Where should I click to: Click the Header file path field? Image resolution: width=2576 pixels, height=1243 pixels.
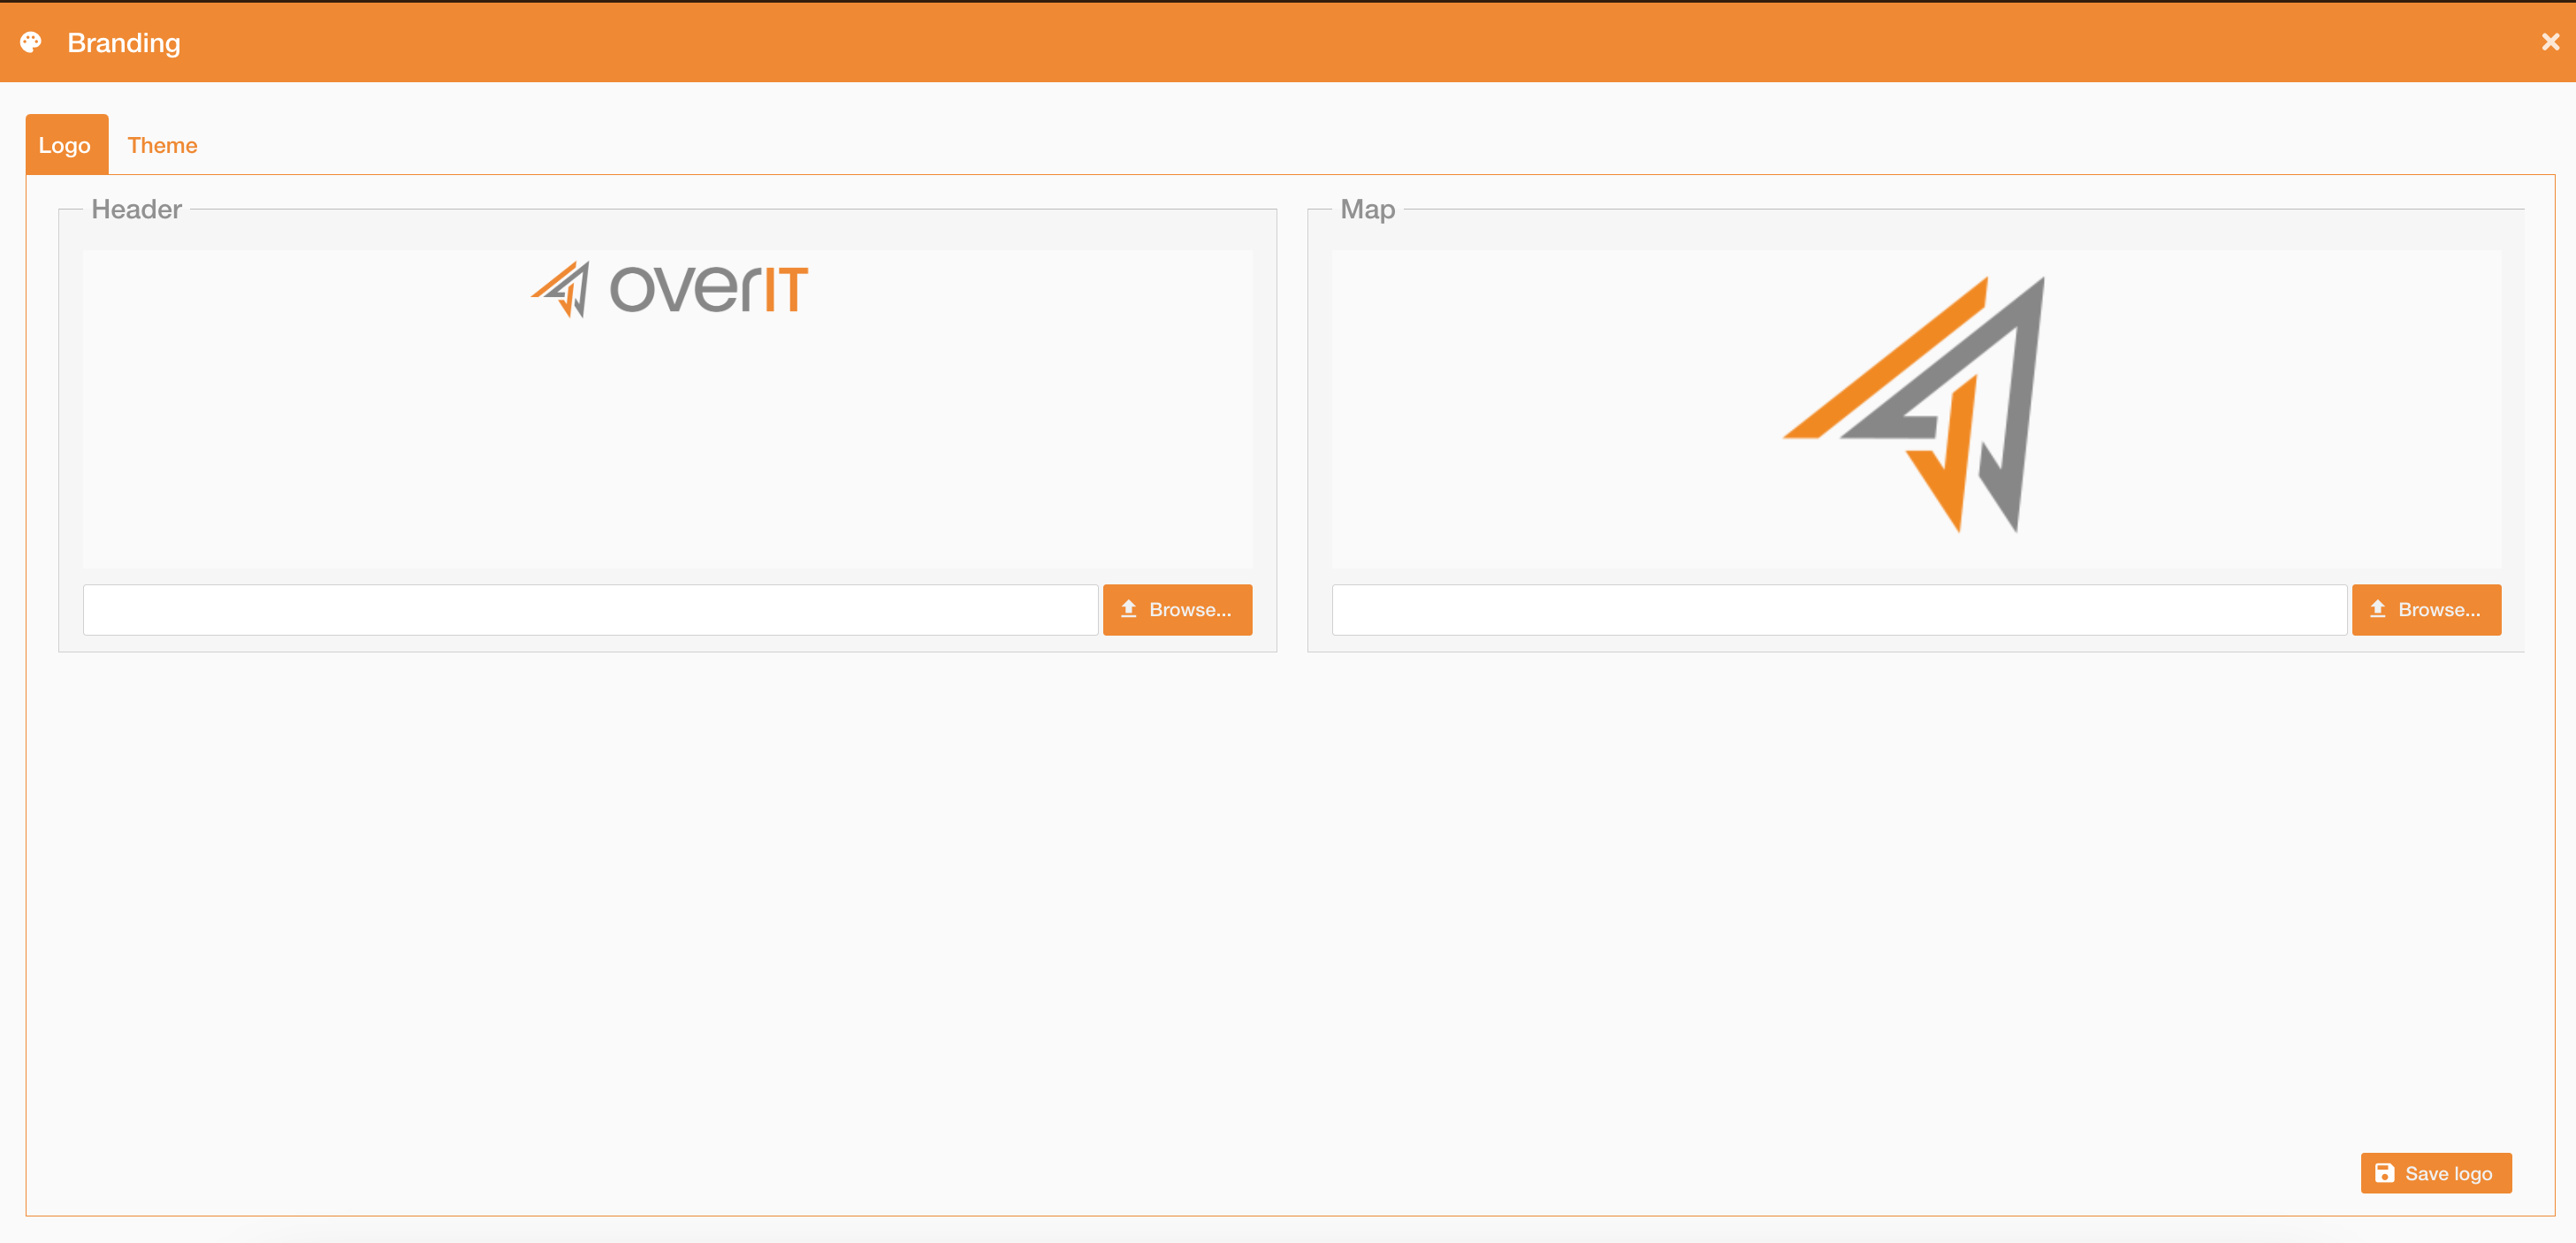[x=590, y=609]
